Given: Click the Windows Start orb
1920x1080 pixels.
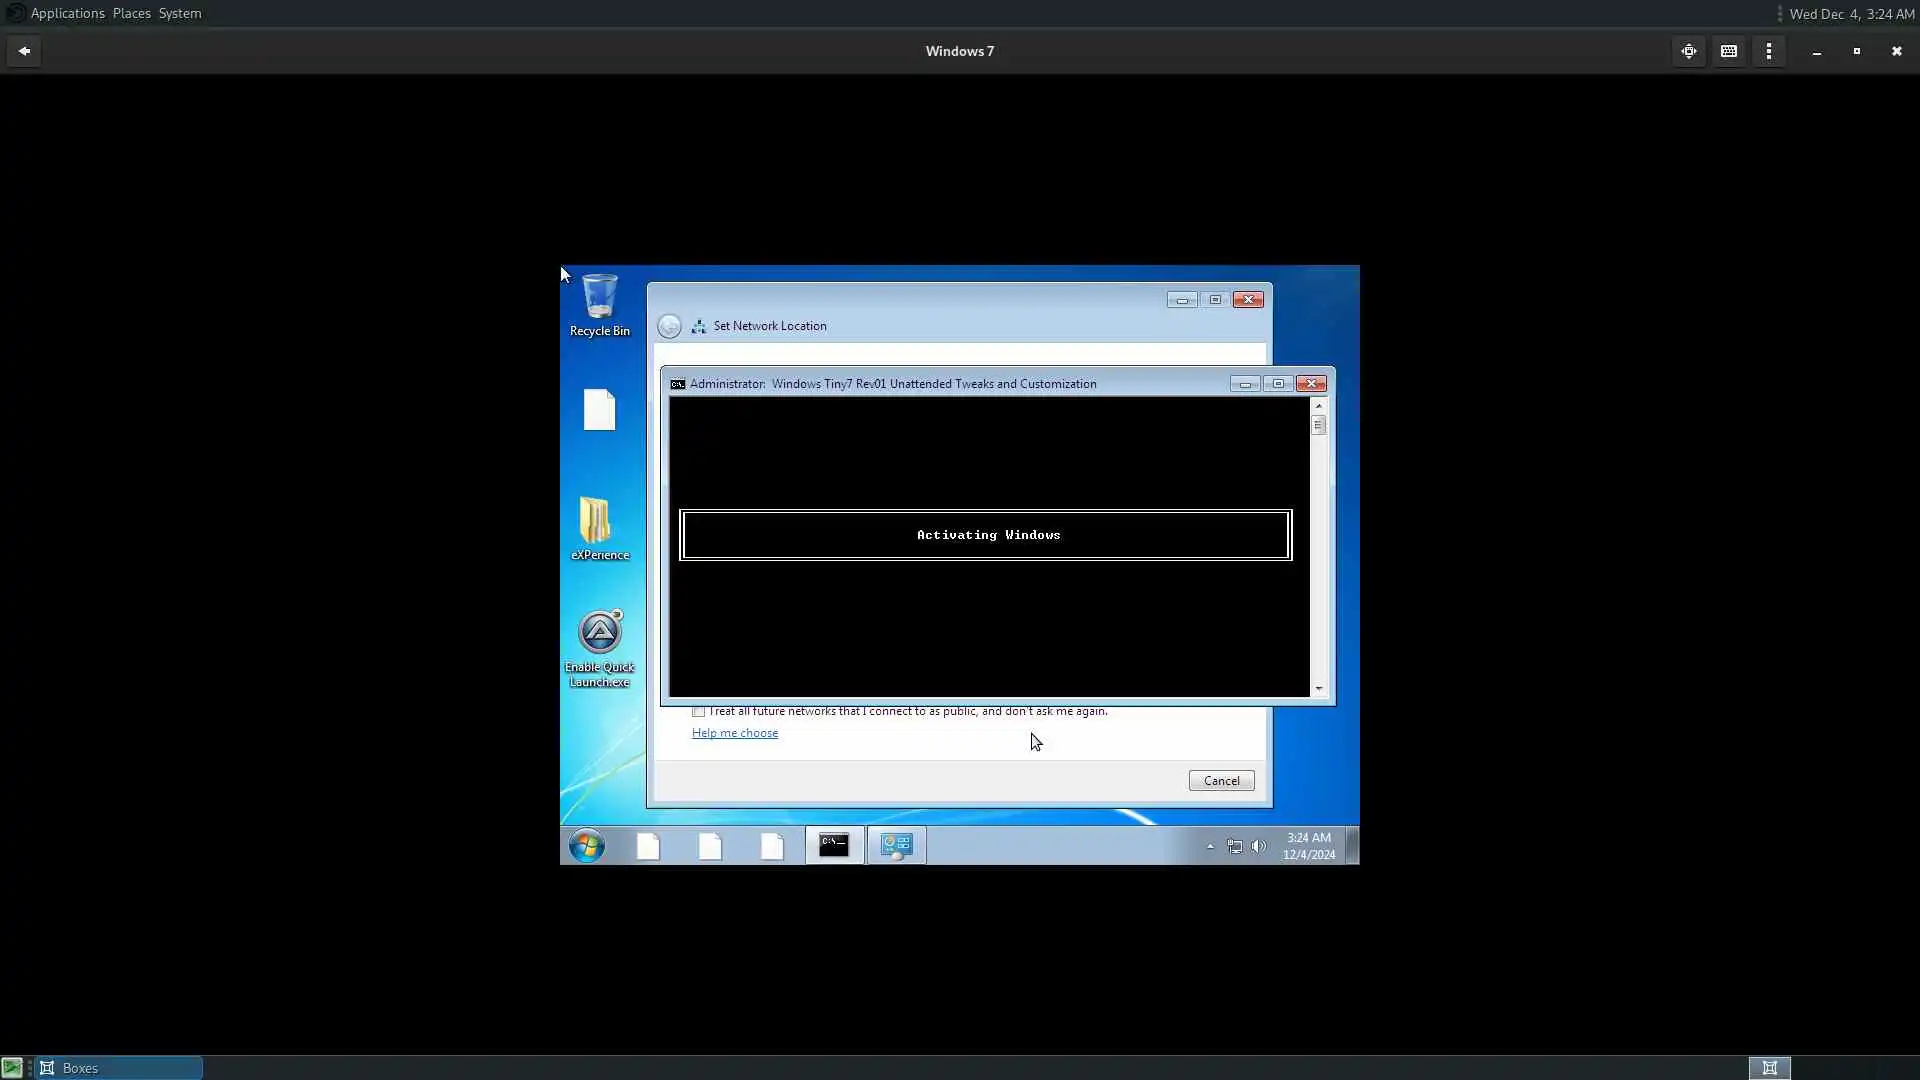Looking at the screenshot, I should [587, 846].
